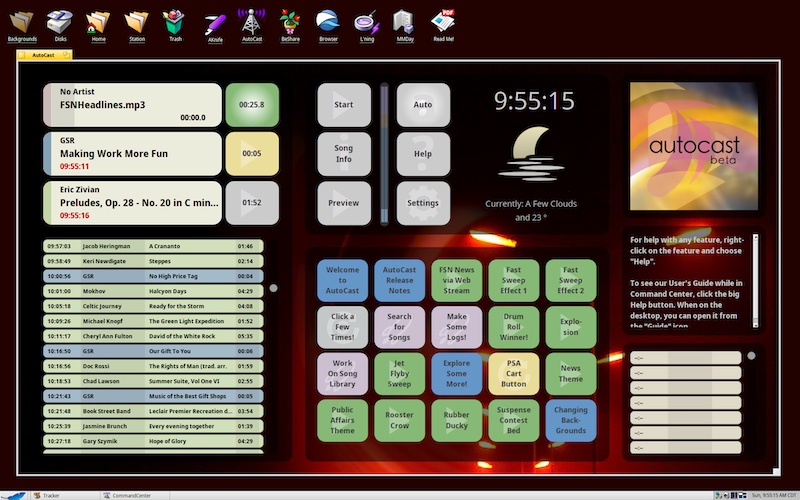Trigger the Public Affairs Theme cart
Image resolution: width=800 pixels, height=500 pixels.
(x=342, y=420)
